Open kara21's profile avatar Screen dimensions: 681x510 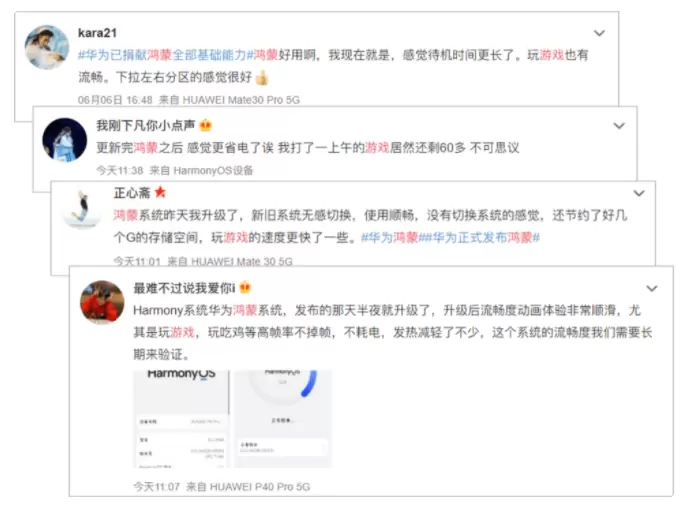pyautogui.click(x=46, y=47)
